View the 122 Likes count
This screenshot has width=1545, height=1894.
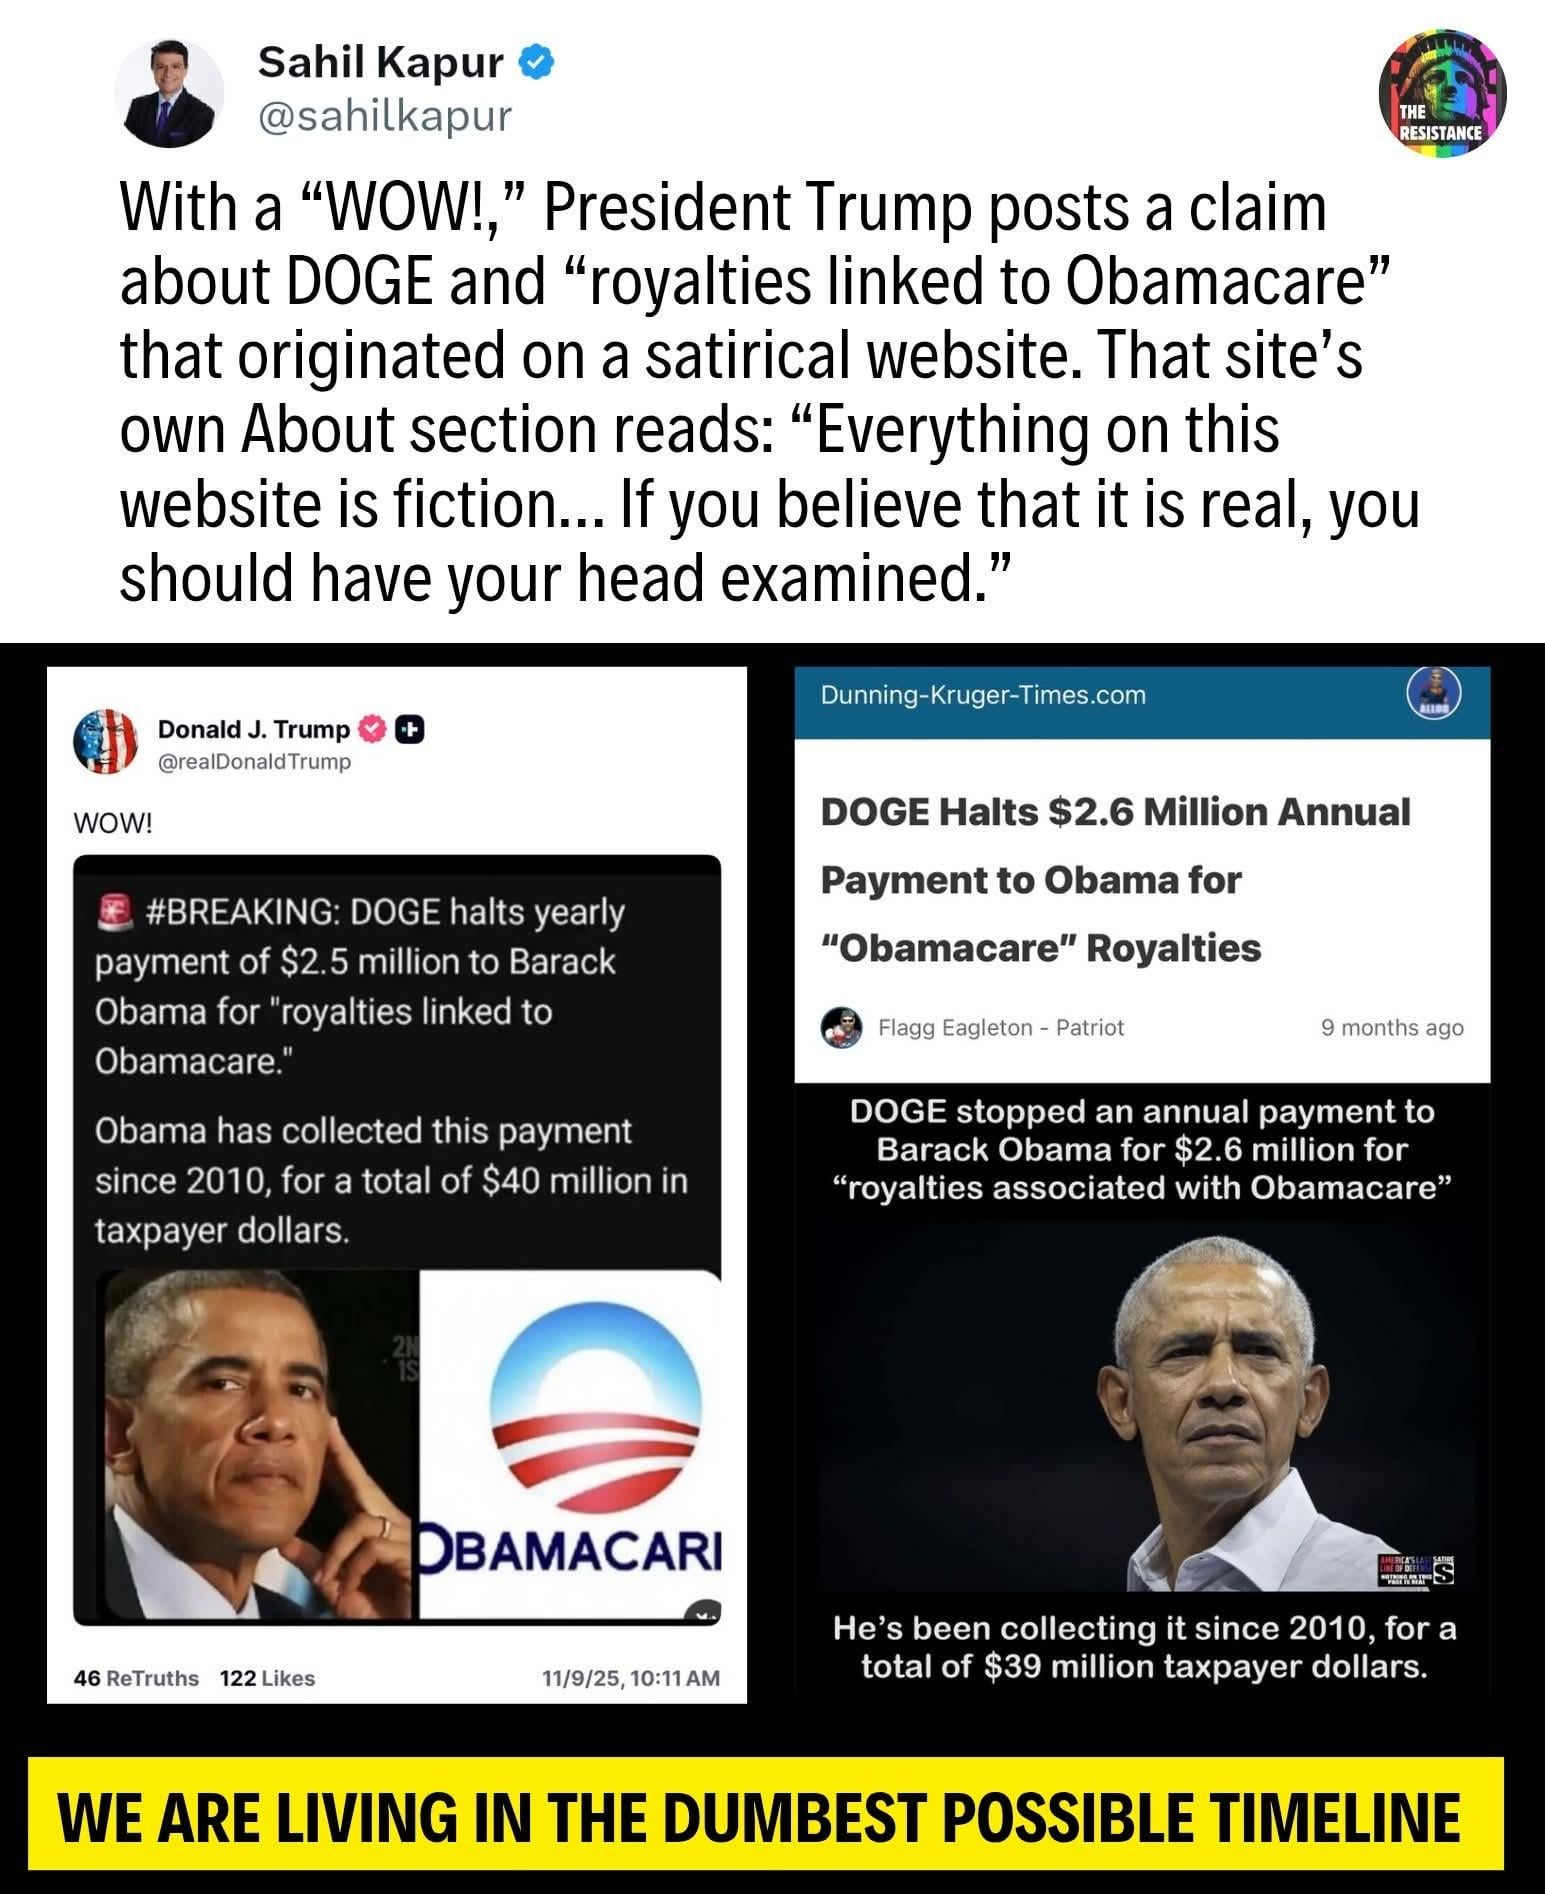point(267,1678)
